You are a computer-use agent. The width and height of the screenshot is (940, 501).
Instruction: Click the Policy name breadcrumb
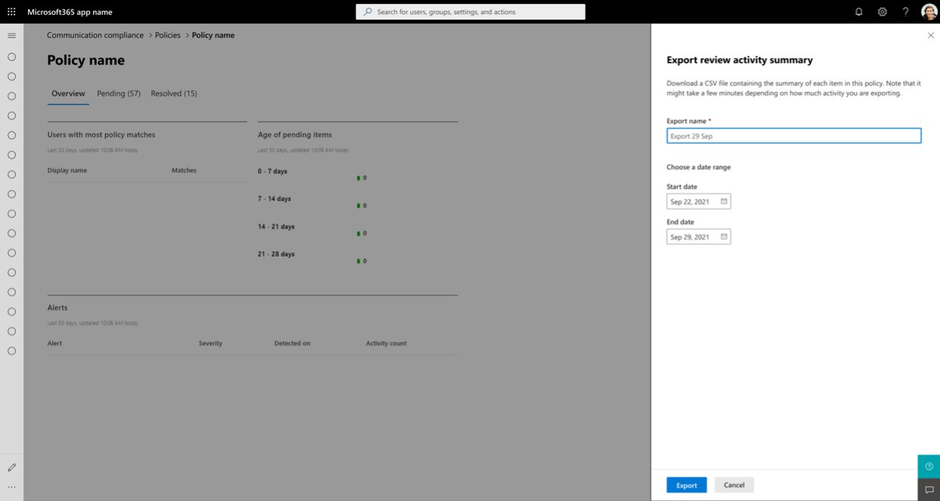click(213, 35)
